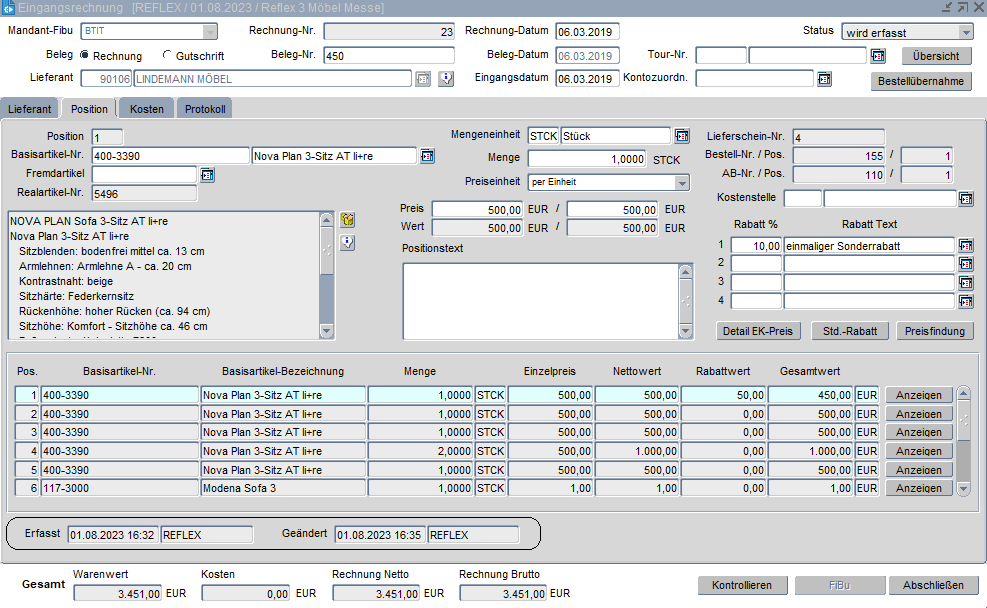Open the Mengeneinheit selection icon

point(682,136)
